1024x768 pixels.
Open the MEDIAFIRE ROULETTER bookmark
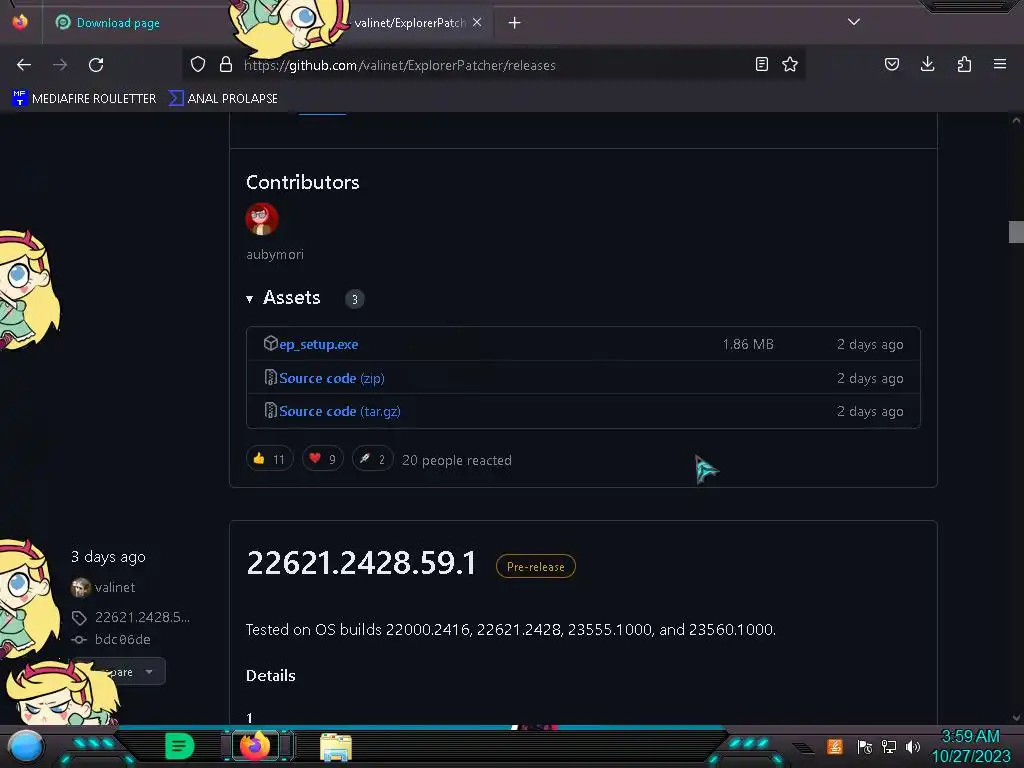tap(84, 99)
